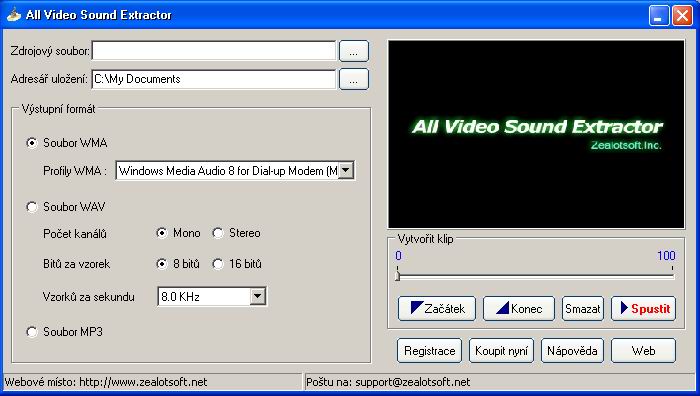Select 8 bitů sample size

pos(162,264)
